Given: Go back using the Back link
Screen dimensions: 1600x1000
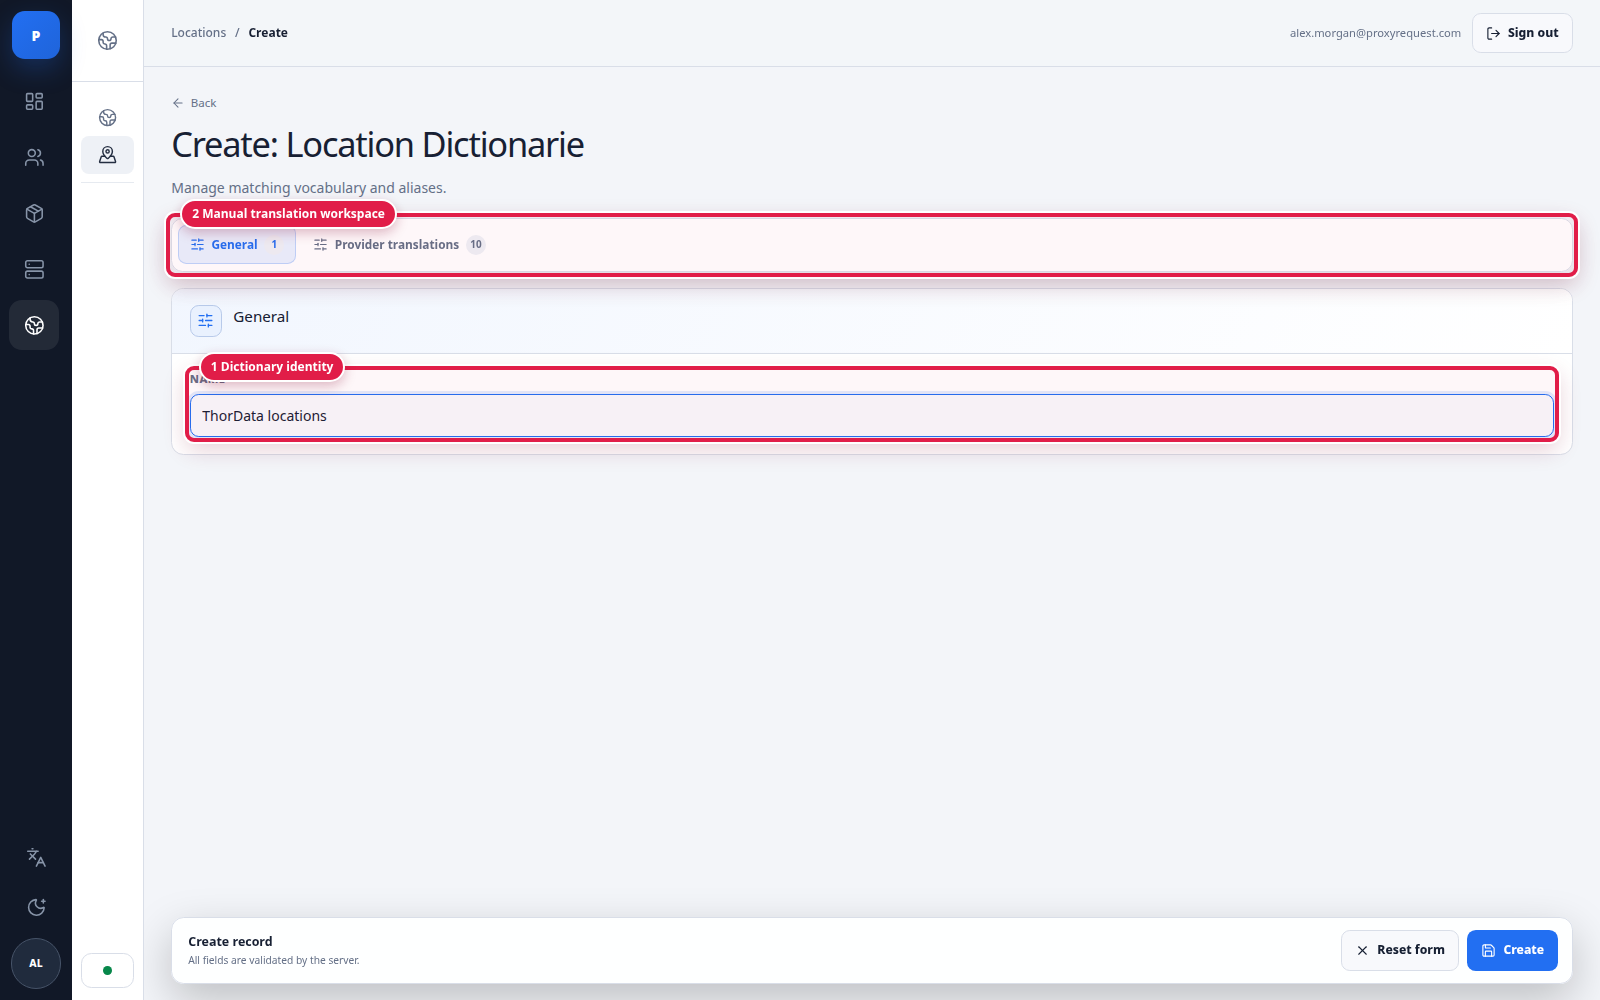Looking at the screenshot, I should pyautogui.click(x=194, y=103).
